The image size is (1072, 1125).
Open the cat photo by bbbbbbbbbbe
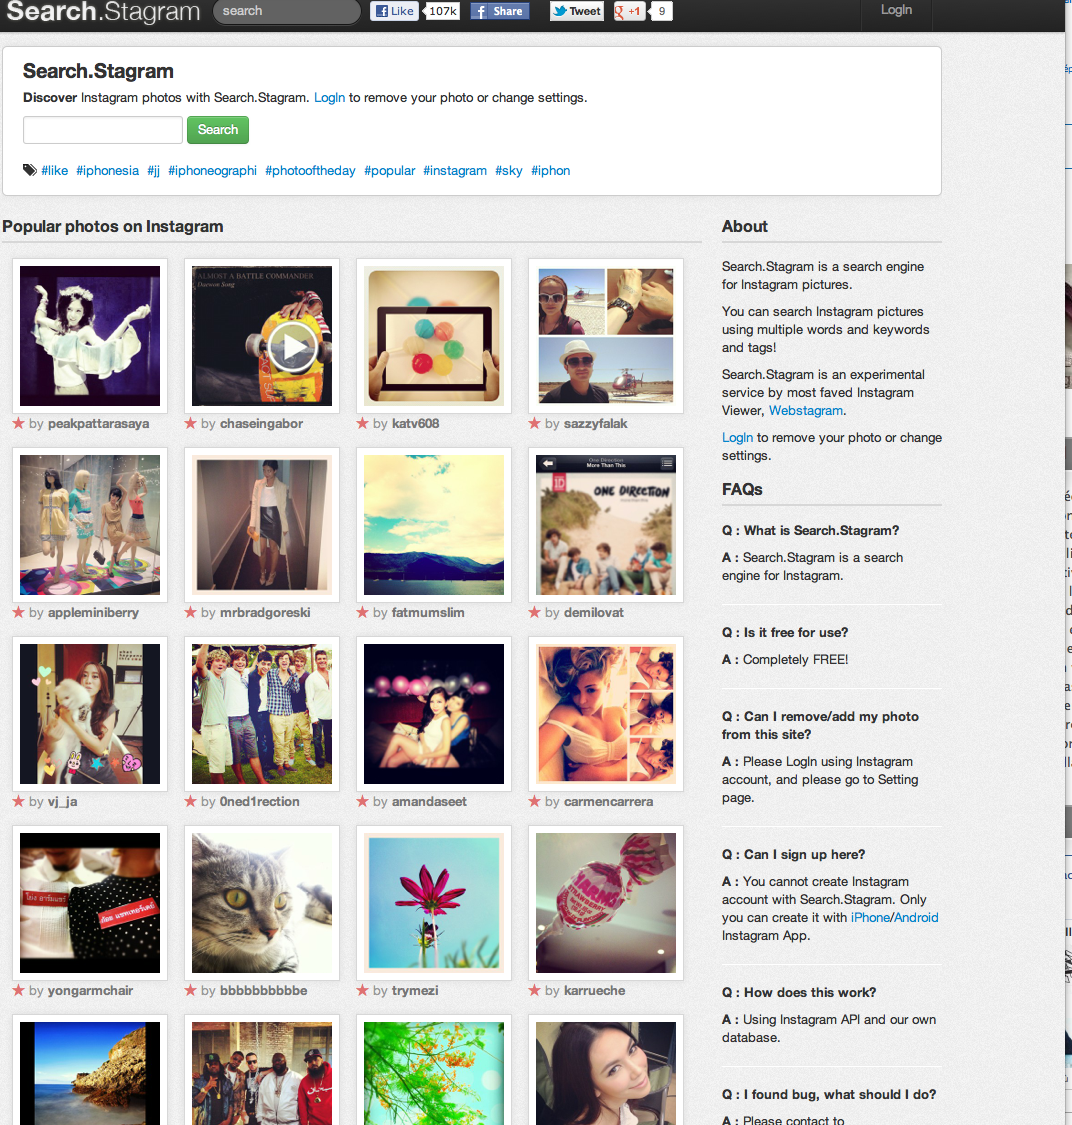tap(262, 903)
